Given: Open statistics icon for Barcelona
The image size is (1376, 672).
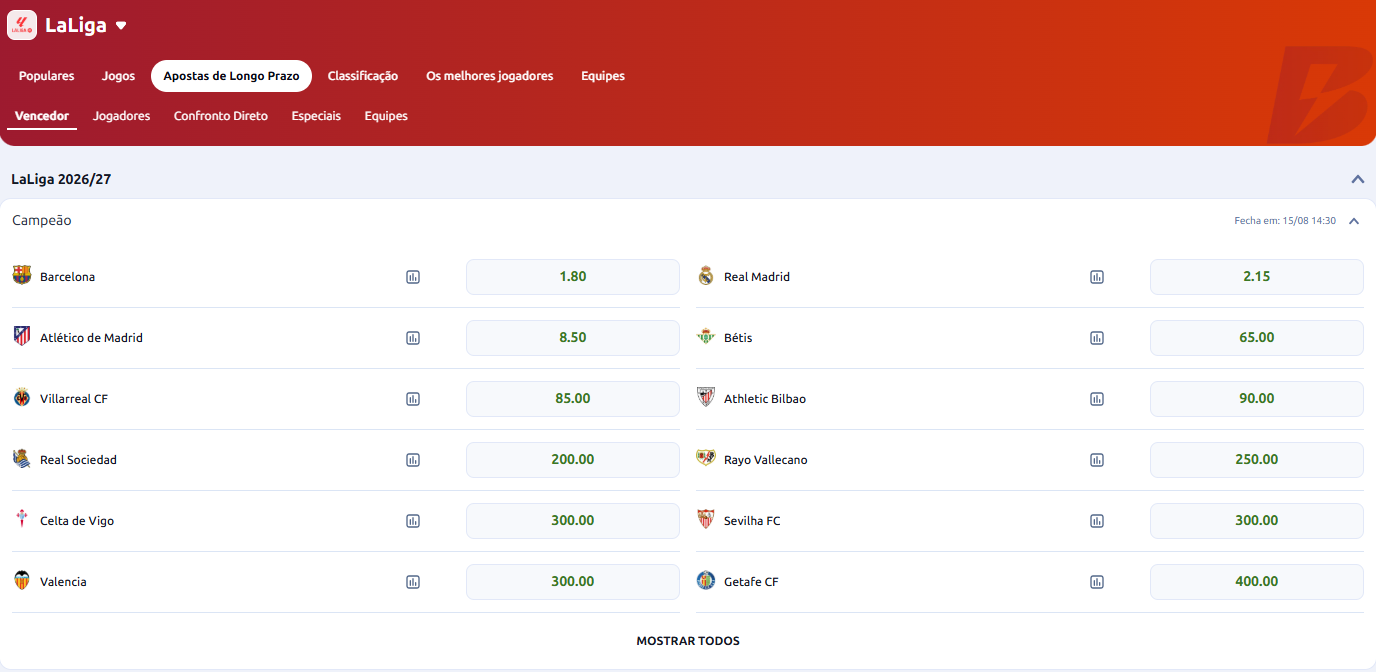Looking at the screenshot, I should [x=413, y=277].
